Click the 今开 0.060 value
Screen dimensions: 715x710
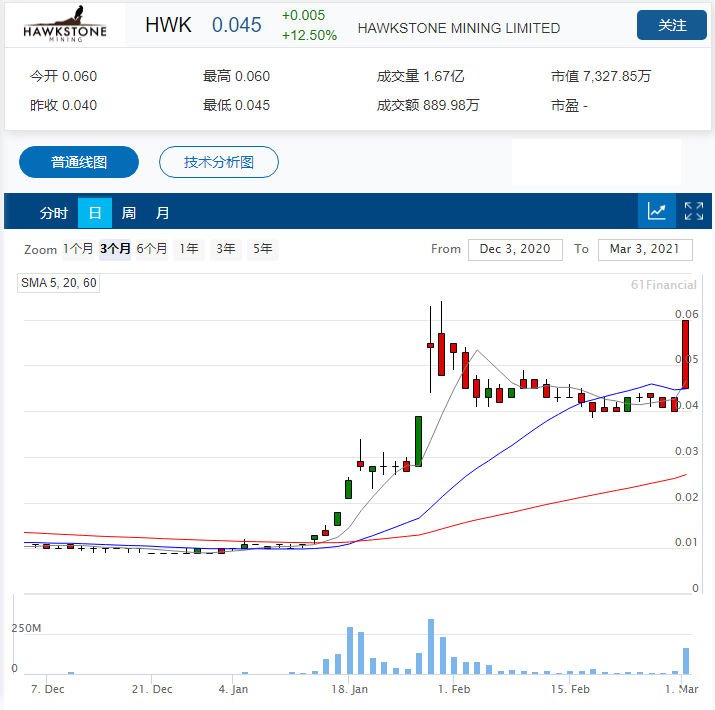[63, 76]
